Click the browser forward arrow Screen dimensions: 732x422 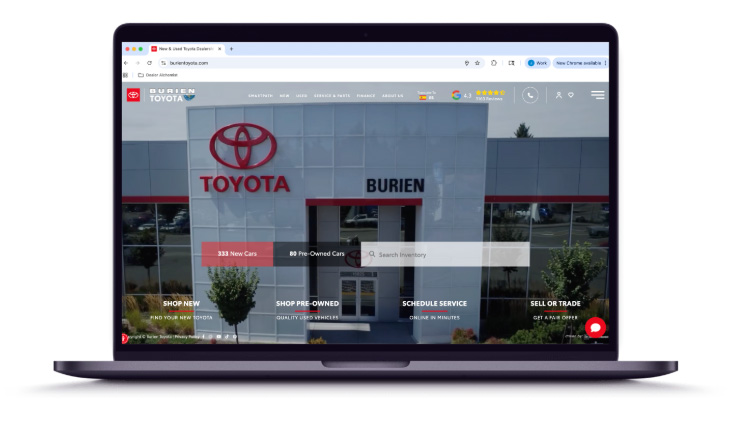138,63
